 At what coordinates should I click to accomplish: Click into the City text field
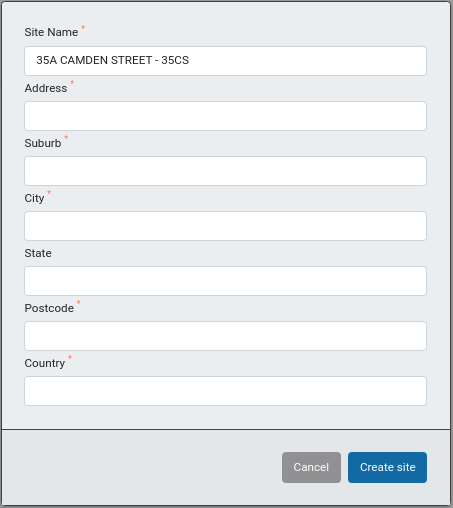coord(225,226)
